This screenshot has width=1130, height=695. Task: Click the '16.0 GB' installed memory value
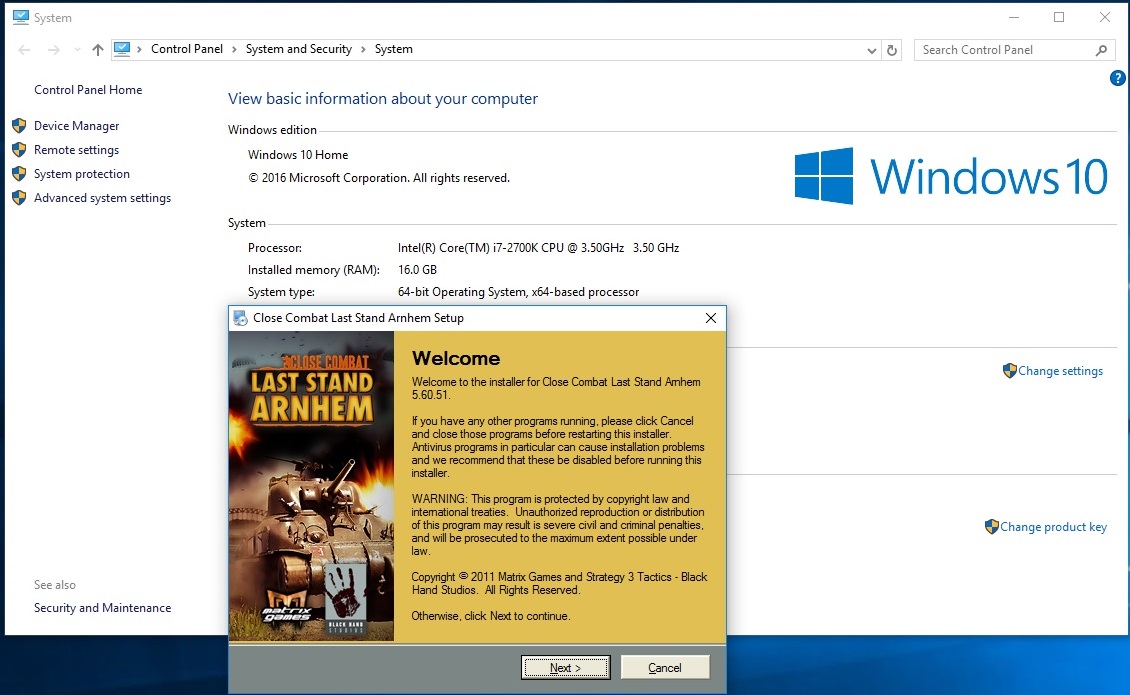[417, 270]
